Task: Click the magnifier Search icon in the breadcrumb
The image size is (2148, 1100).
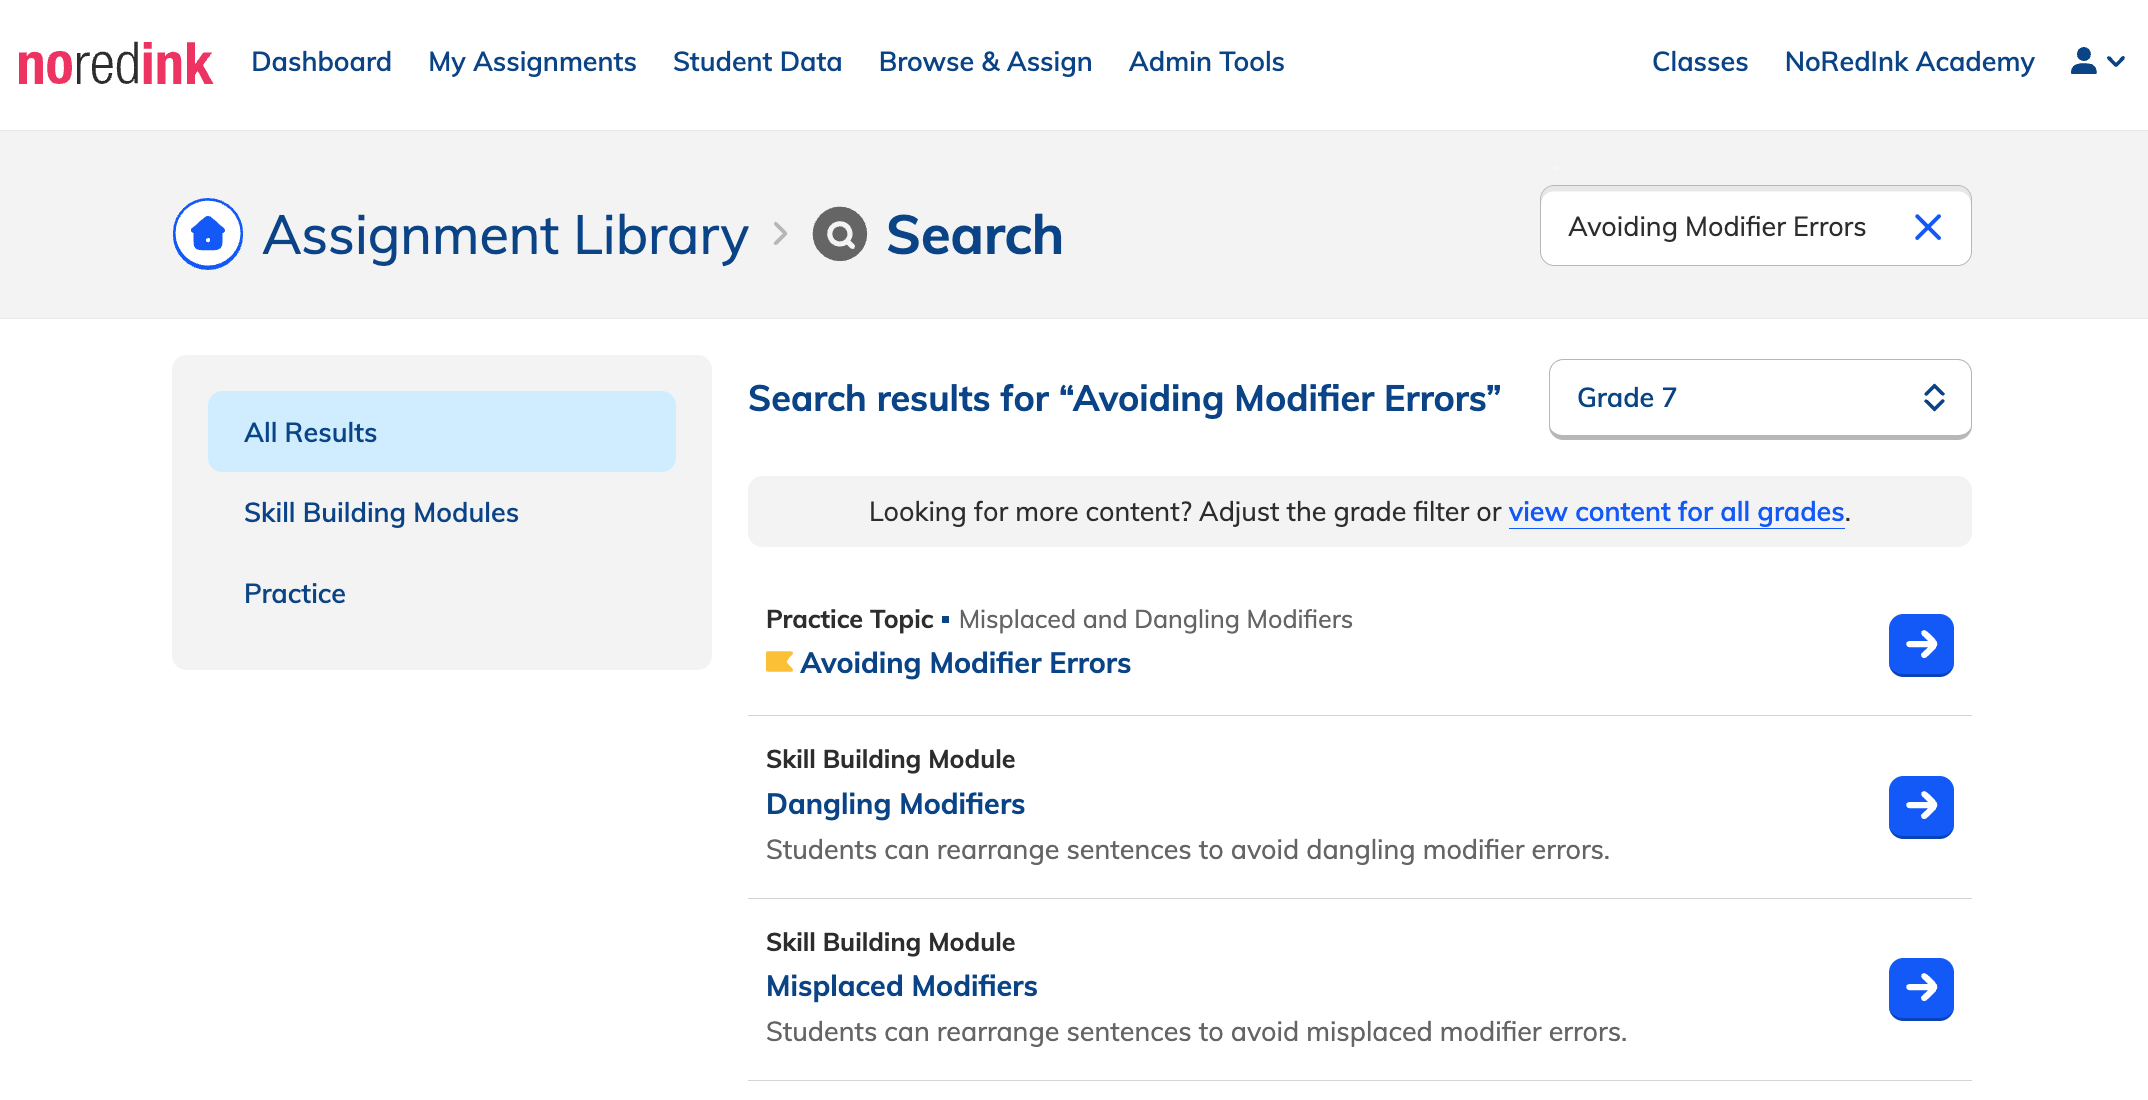Action: [x=840, y=234]
